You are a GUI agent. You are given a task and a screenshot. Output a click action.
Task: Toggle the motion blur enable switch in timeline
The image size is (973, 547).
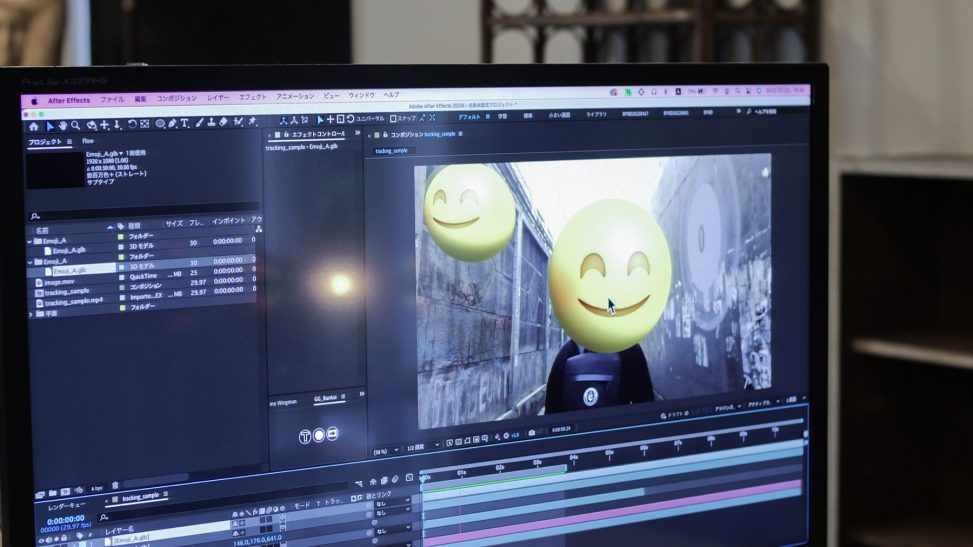(x=395, y=479)
